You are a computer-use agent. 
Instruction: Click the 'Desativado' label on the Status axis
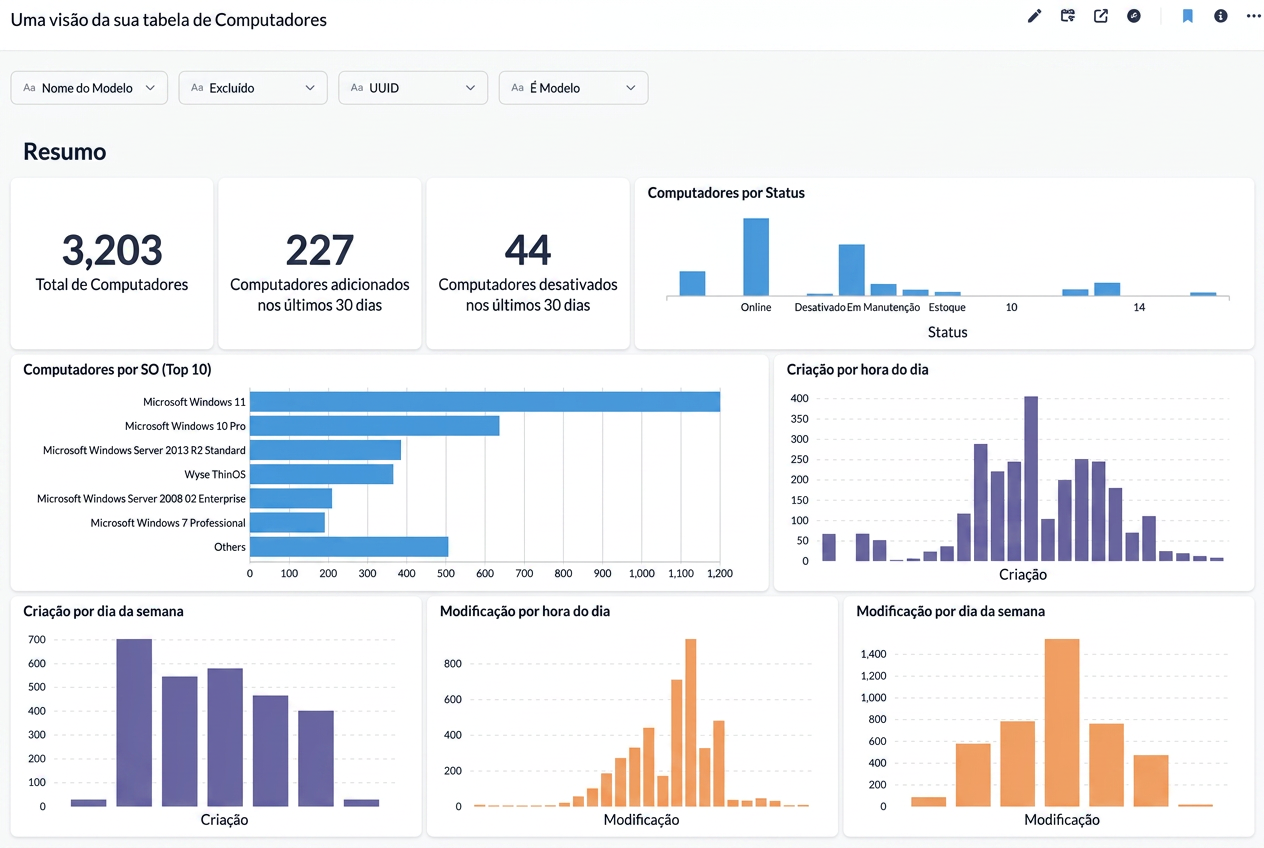coord(820,308)
